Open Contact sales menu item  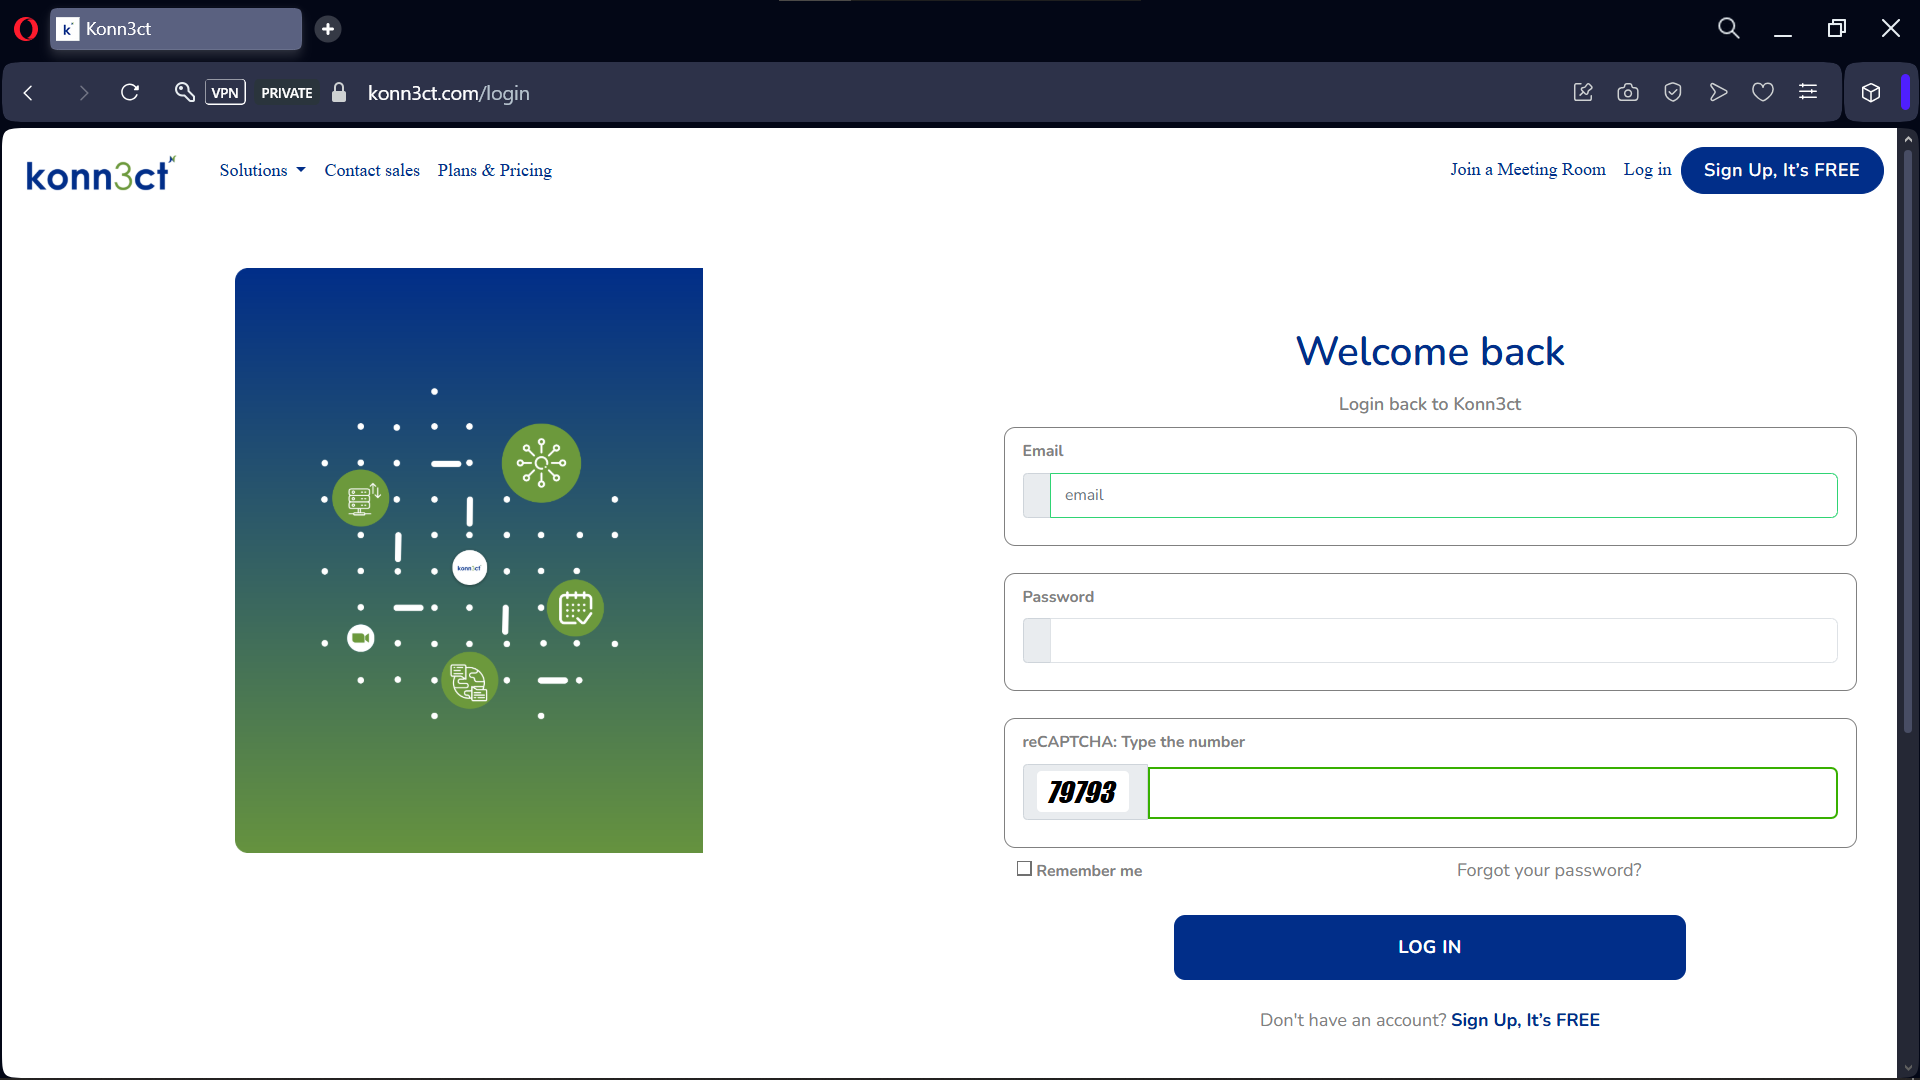tap(372, 170)
